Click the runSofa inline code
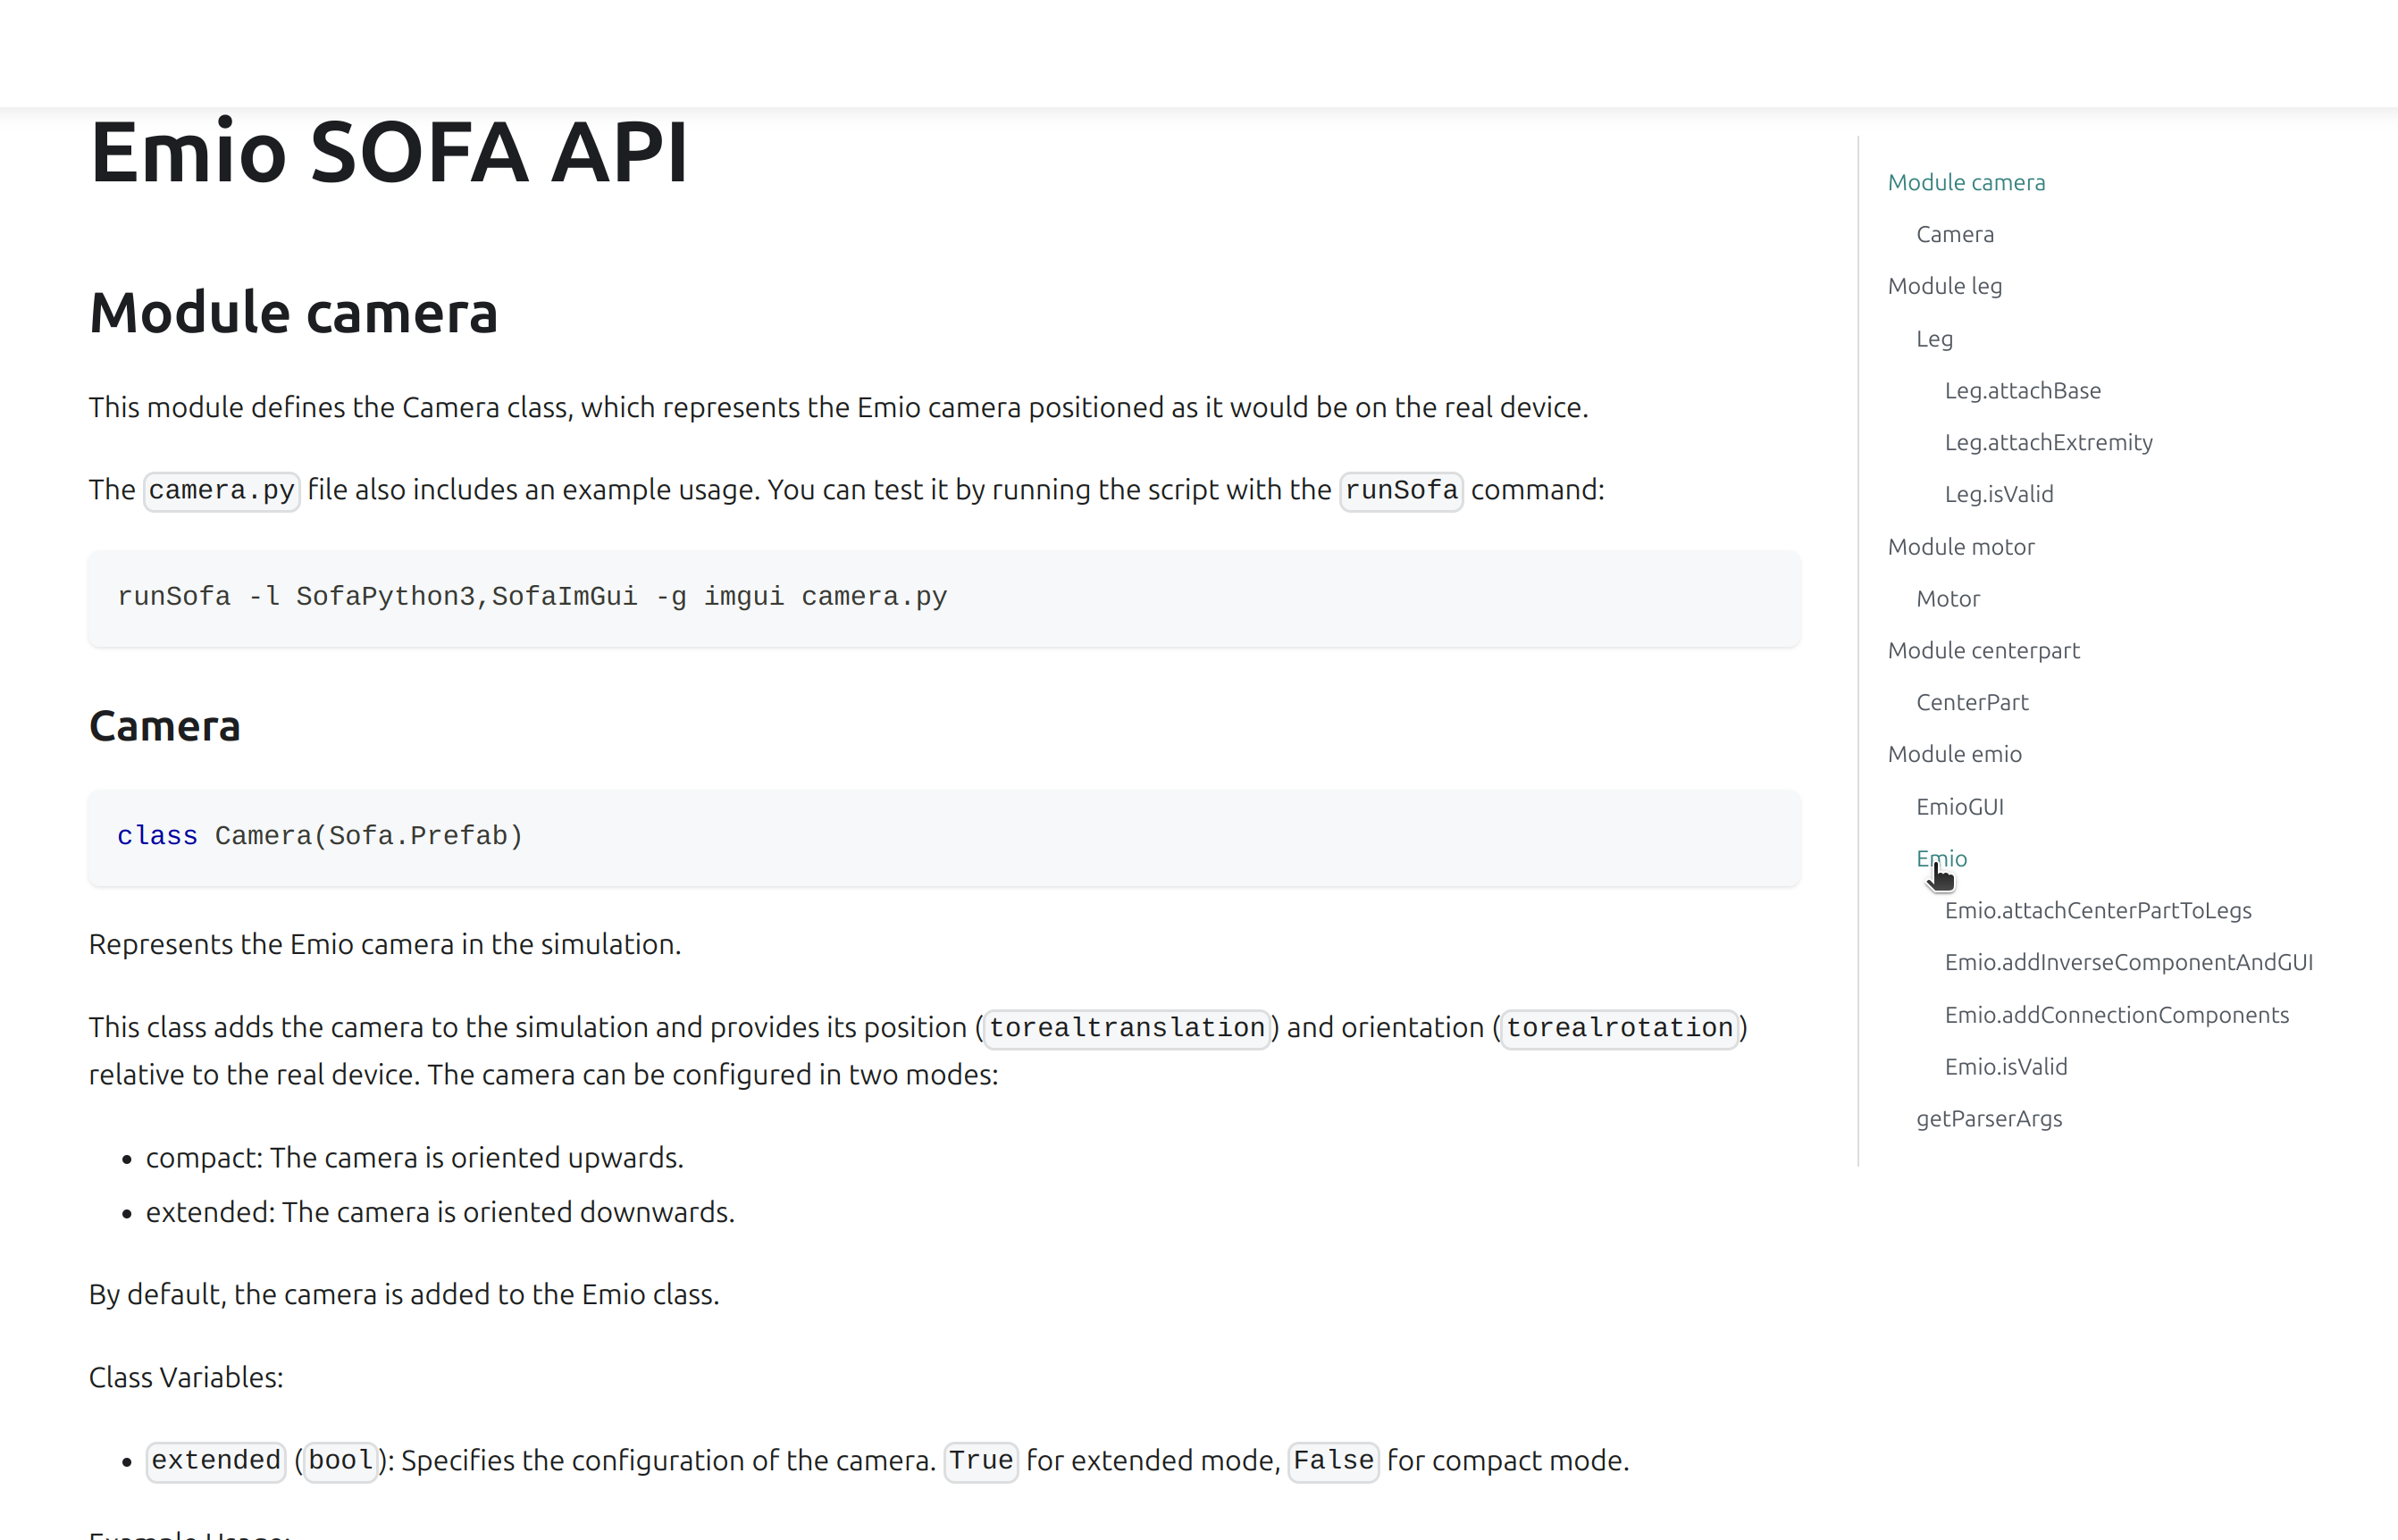Screen dimensions: 2398x1540 pos(1400,490)
